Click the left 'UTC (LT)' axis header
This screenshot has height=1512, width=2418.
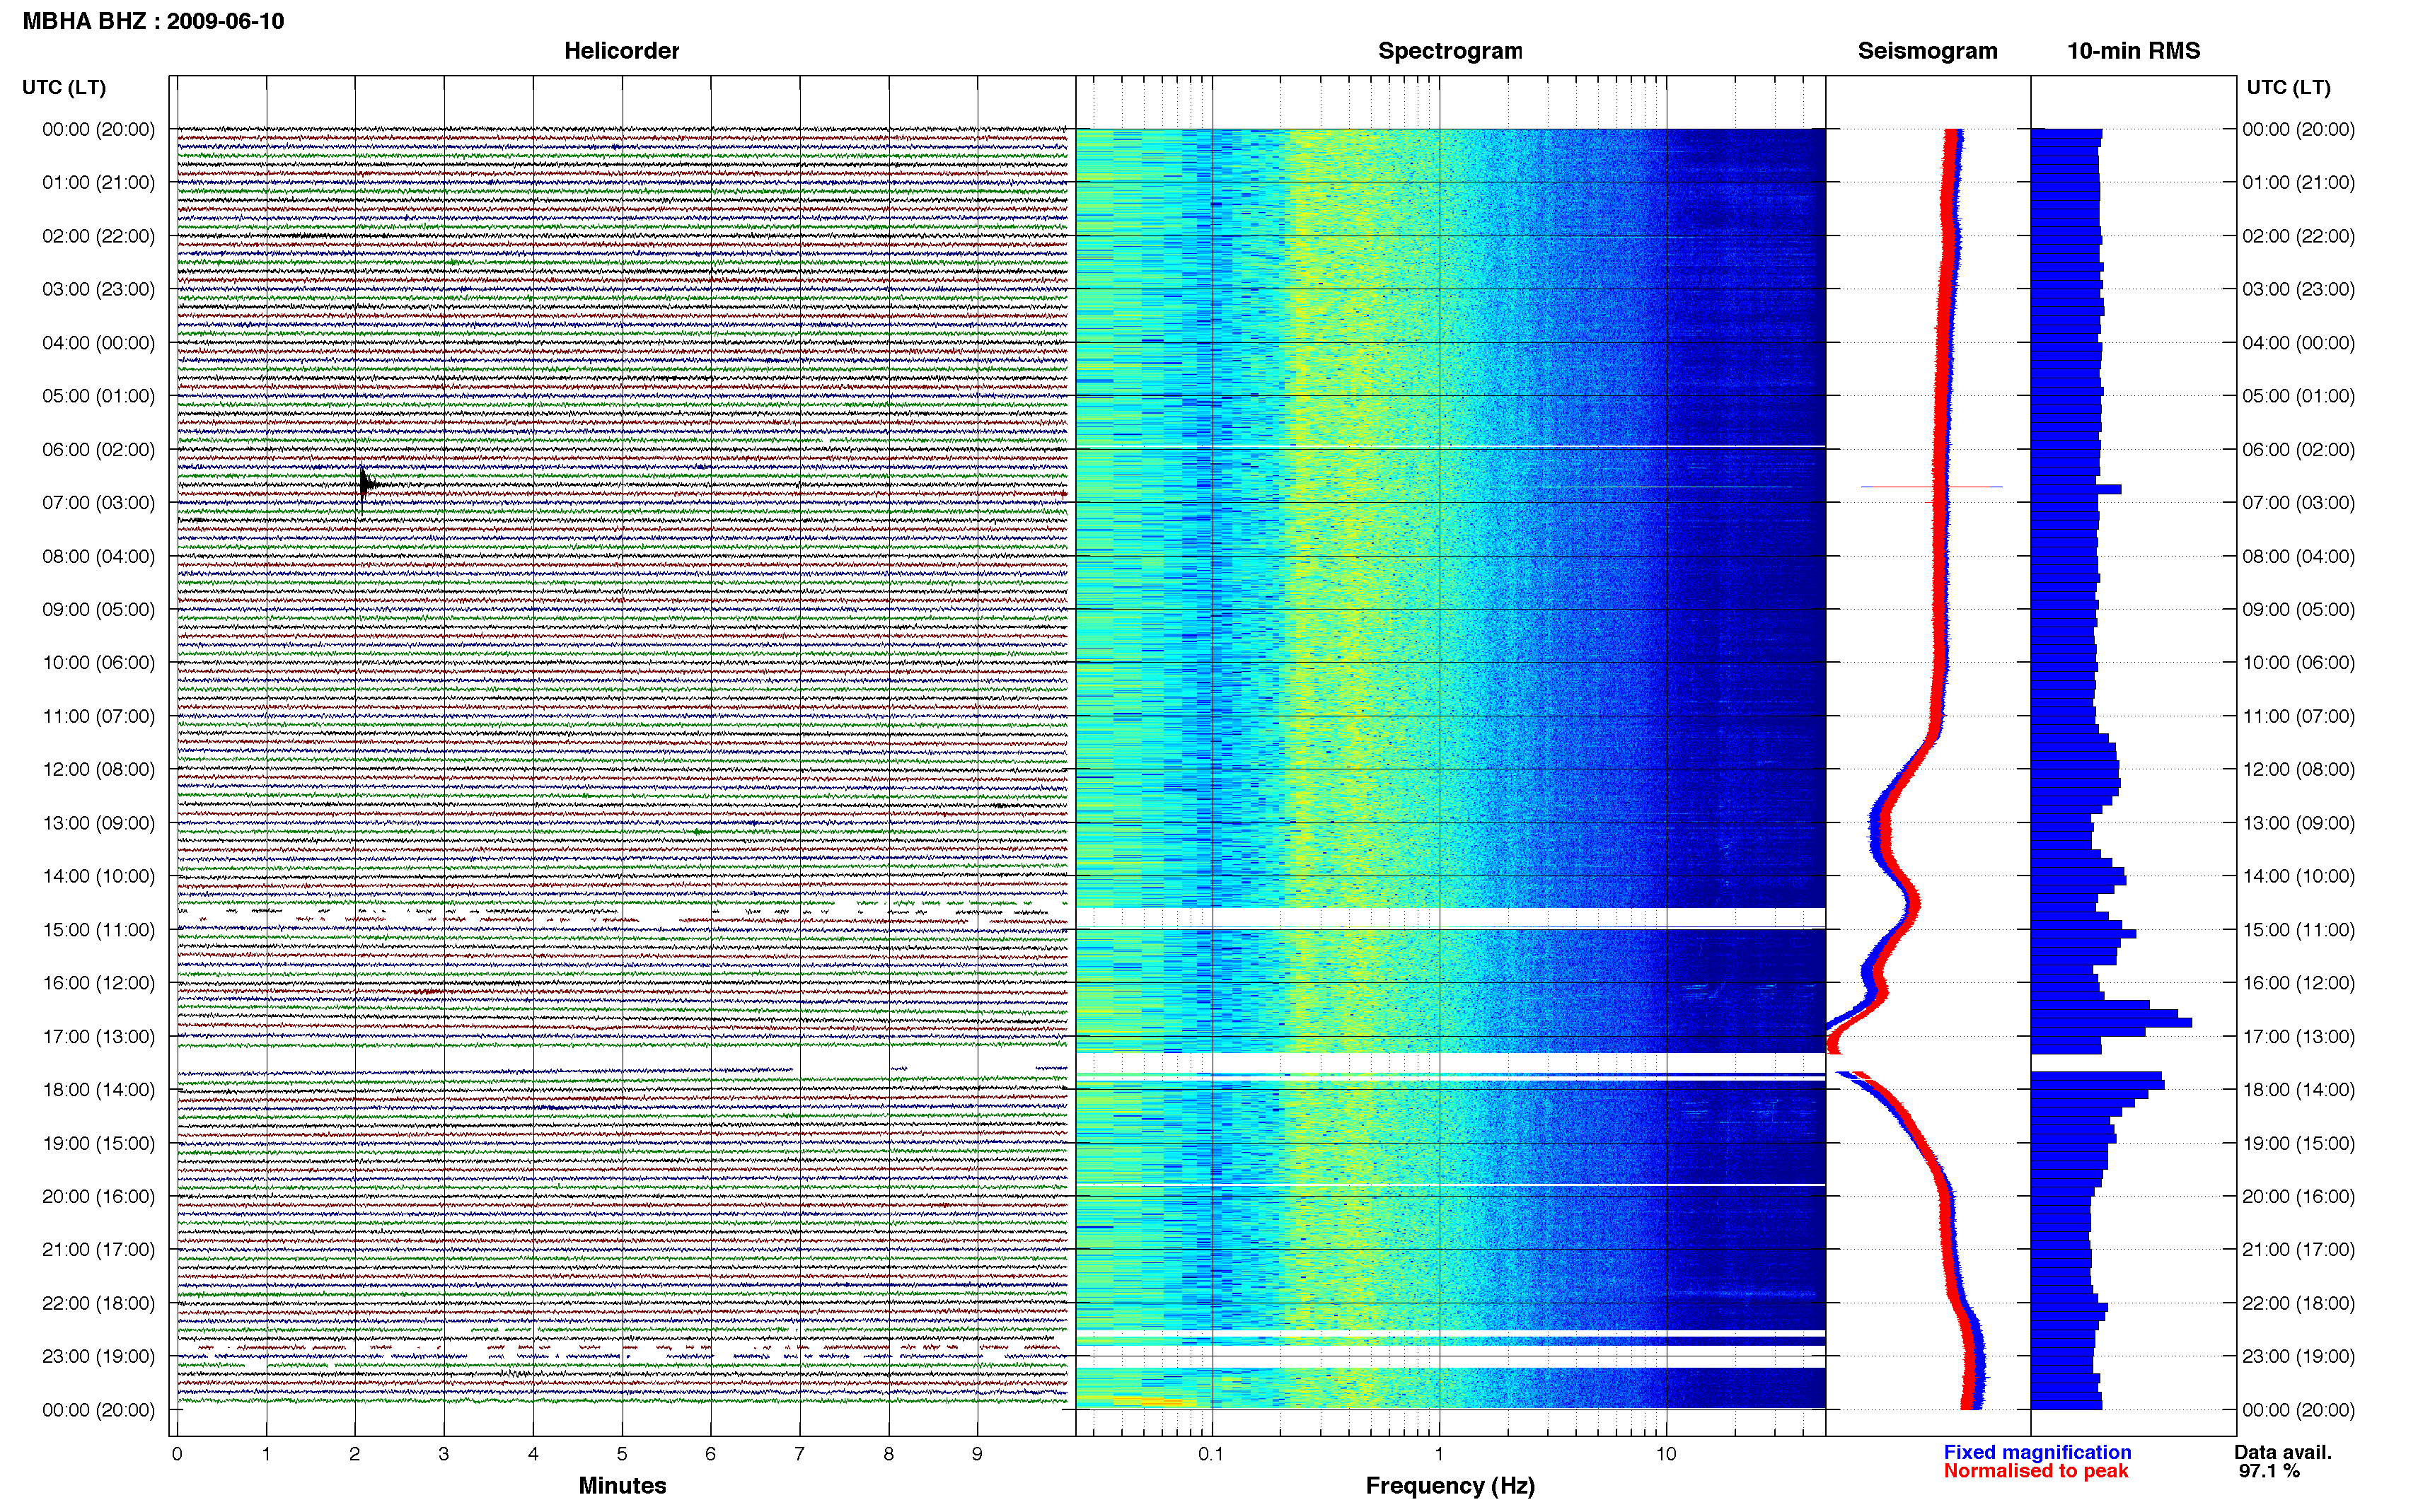pyautogui.click(x=64, y=87)
